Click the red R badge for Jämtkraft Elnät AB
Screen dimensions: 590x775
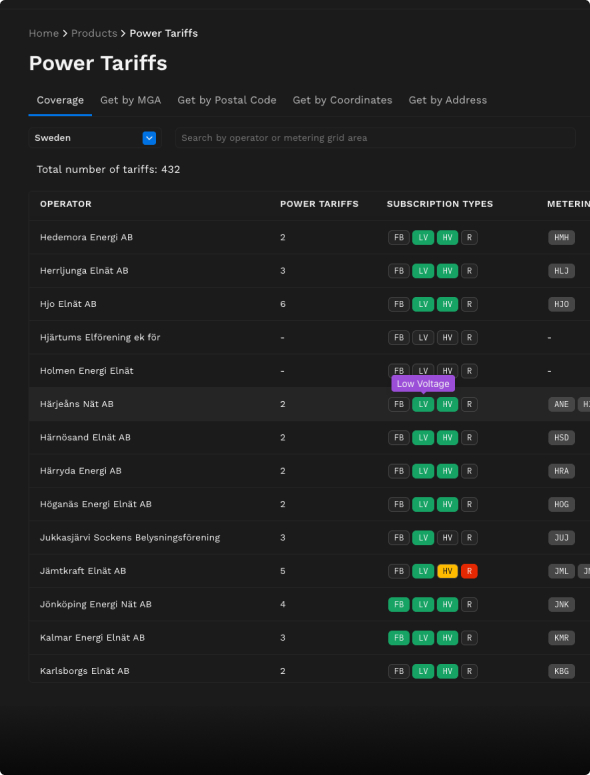coord(469,571)
